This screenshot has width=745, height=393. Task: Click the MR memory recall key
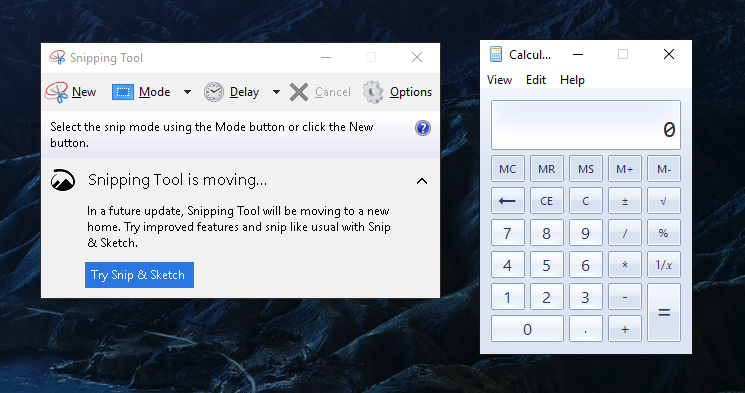click(547, 169)
